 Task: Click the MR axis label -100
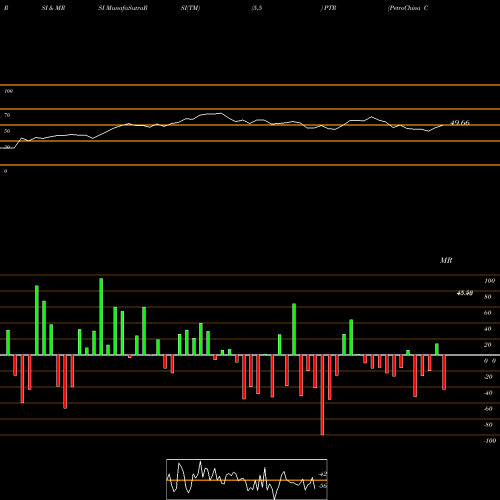pyautogui.click(x=490, y=441)
